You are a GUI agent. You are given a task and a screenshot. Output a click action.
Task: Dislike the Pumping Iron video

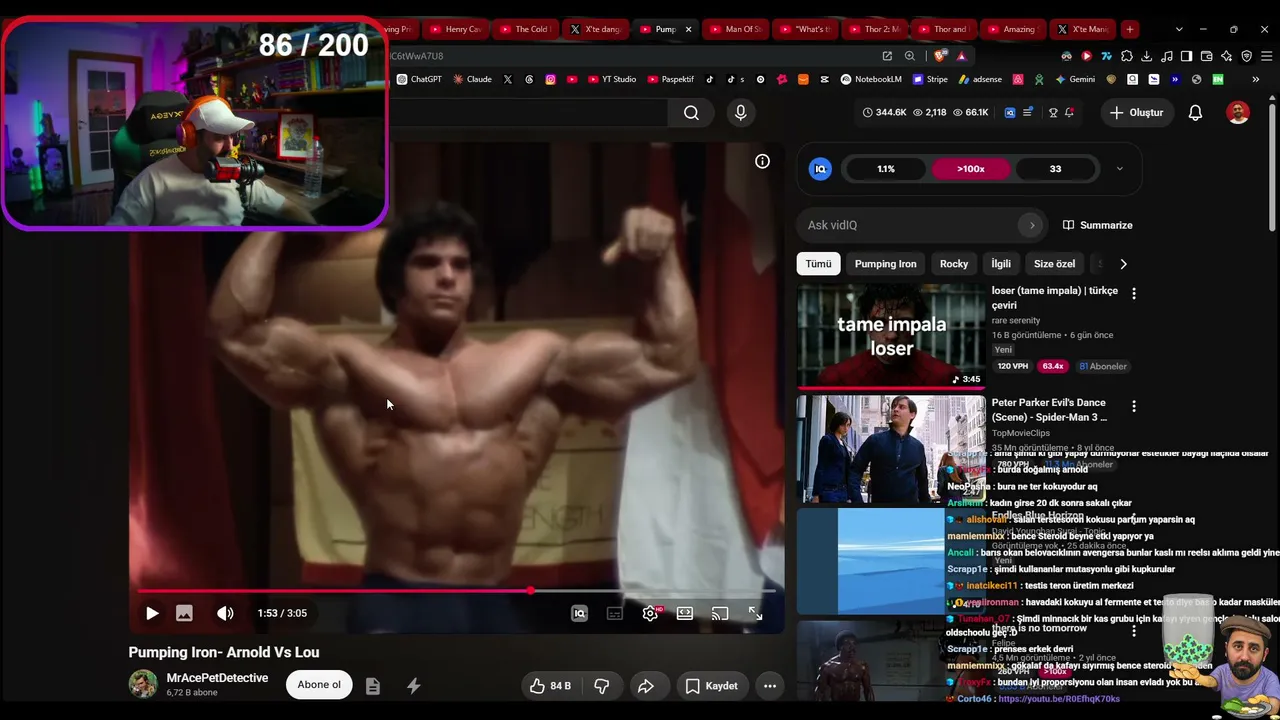click(x=602, y=686)
